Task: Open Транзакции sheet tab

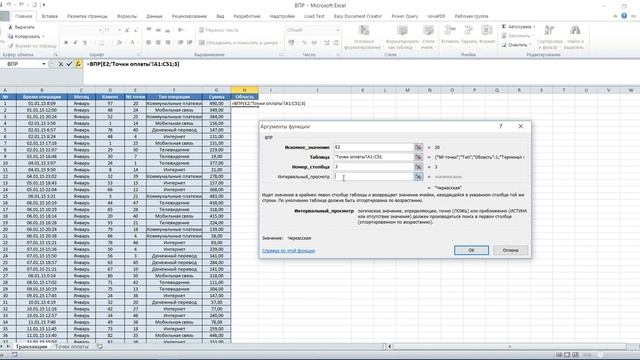Action: [31, 347]
